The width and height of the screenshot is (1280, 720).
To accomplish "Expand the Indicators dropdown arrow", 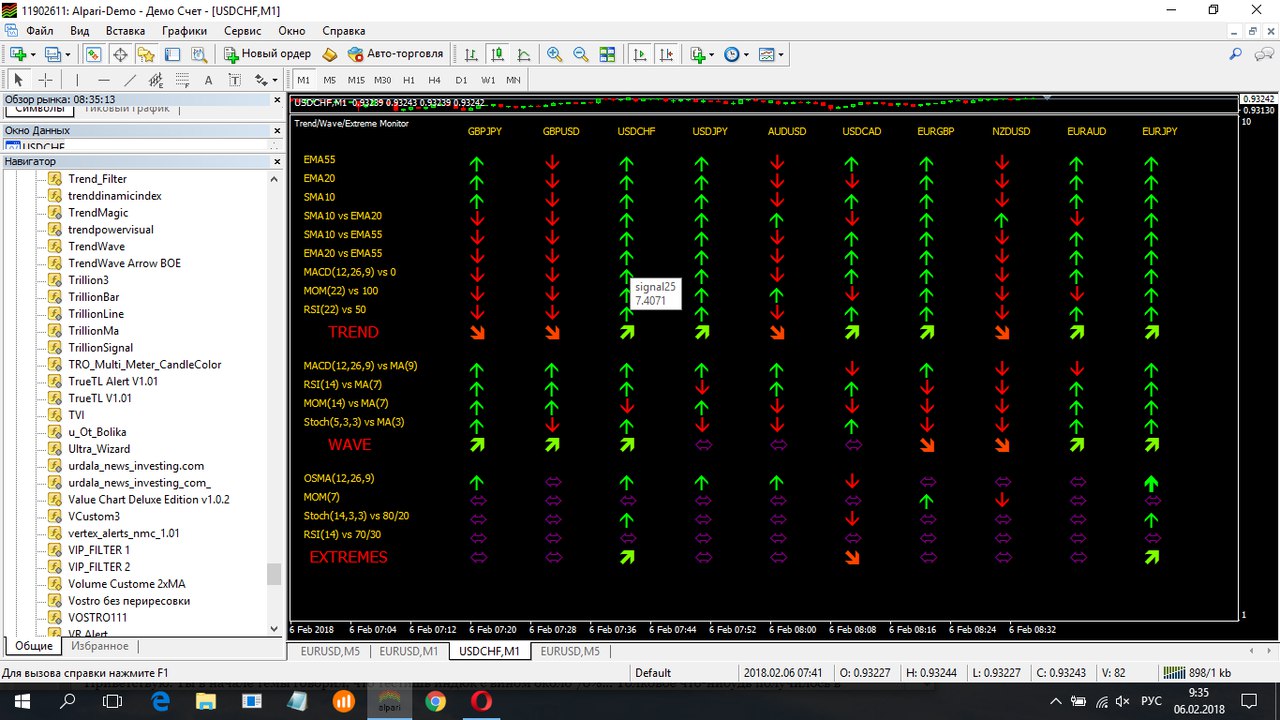I will 712,54.
